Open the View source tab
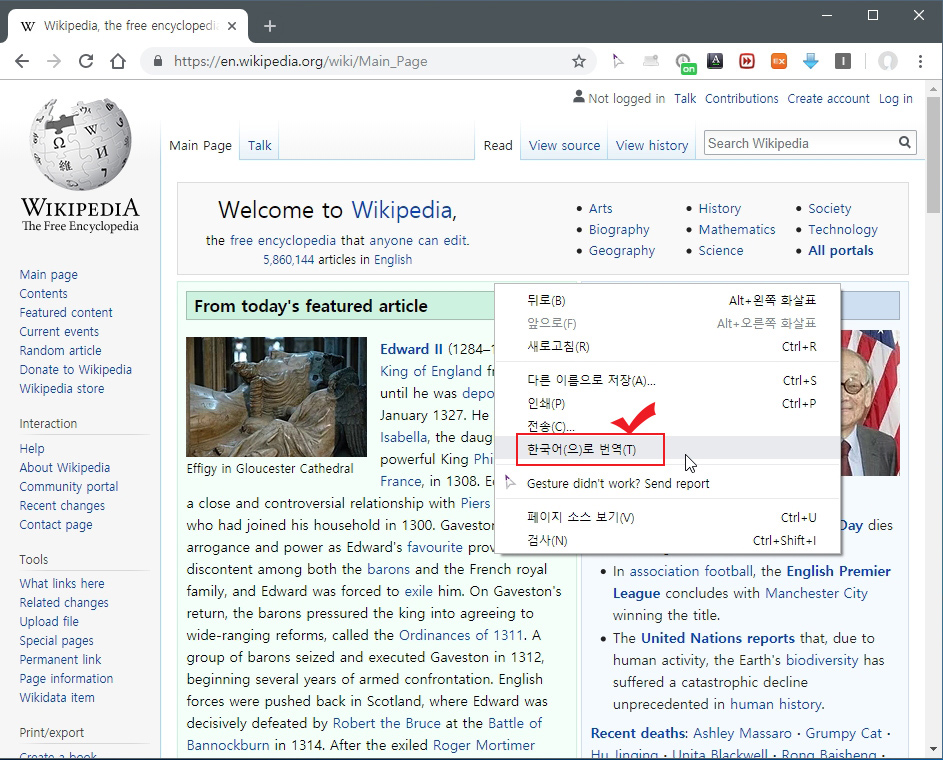Image resolution: width=943 pixels, height=760 pixels. (x=564, y=146)
